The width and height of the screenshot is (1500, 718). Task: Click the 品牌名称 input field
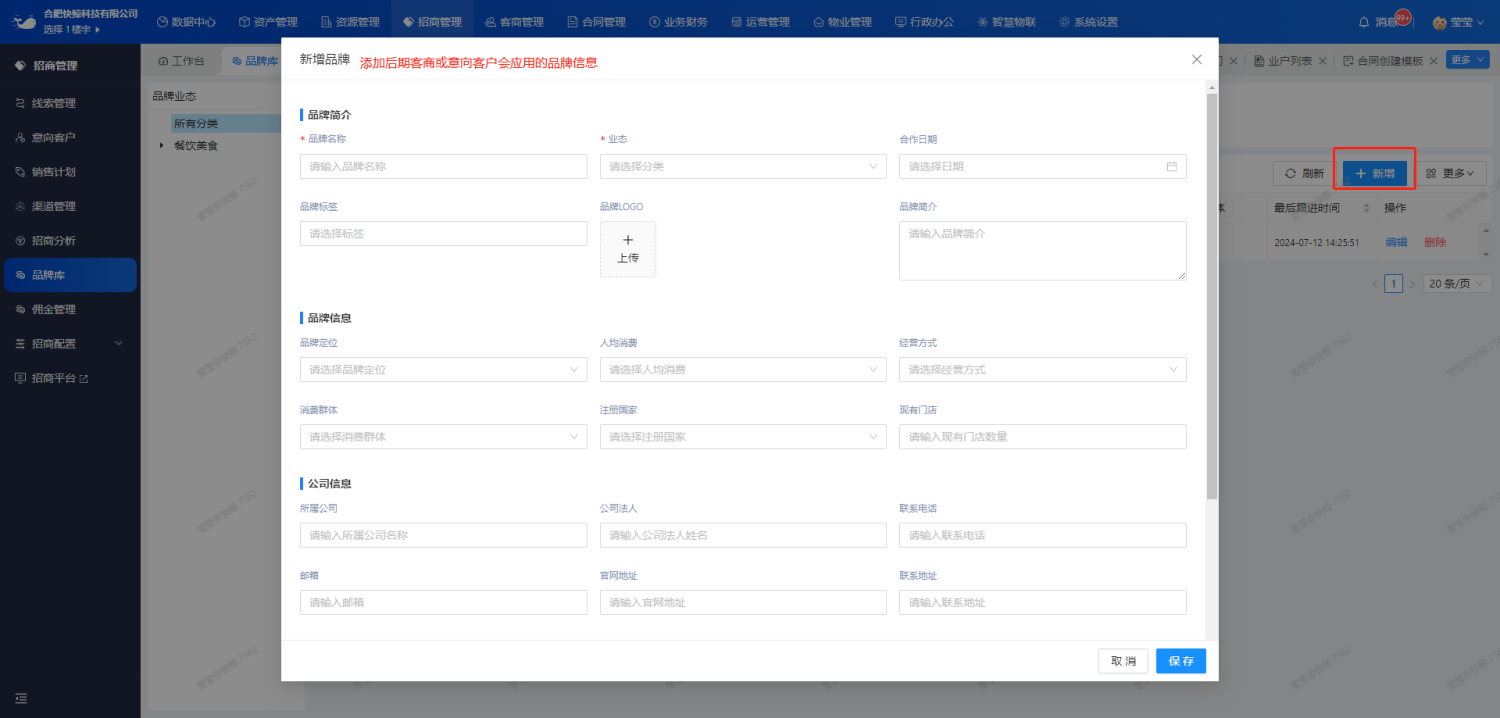pos(443,167)
